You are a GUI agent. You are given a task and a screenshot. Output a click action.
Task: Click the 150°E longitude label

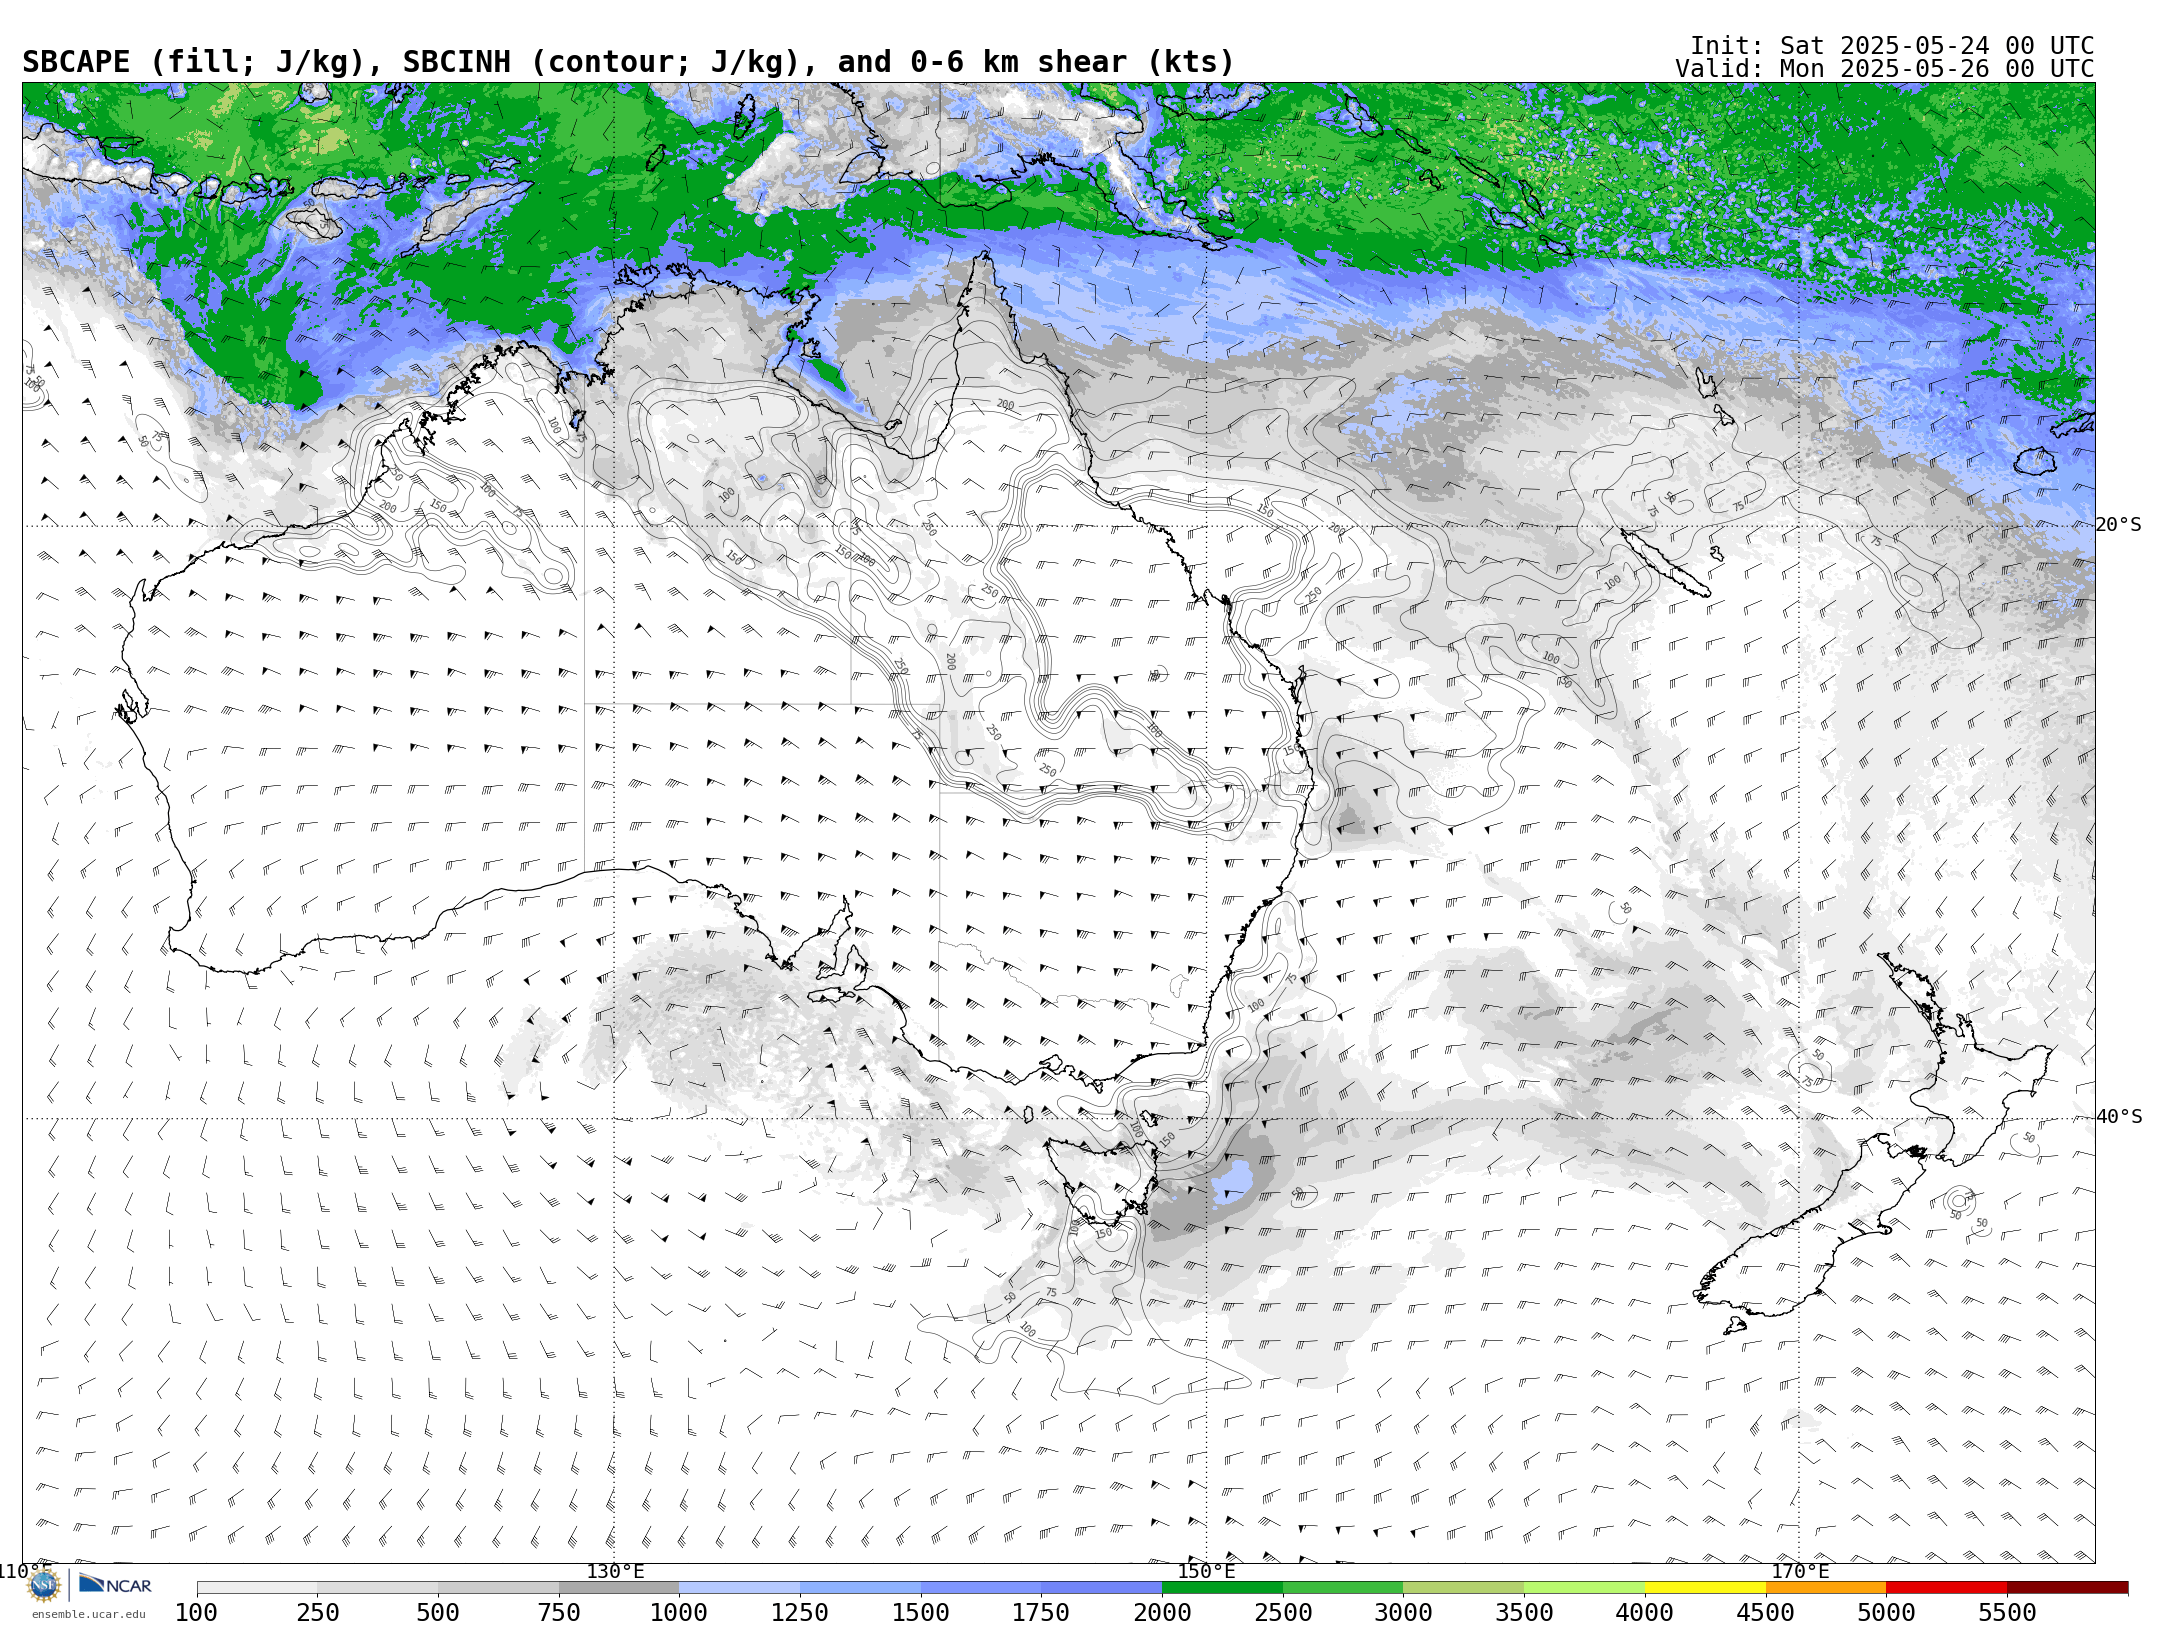pyautogui.click(x=1206, y=1571)
